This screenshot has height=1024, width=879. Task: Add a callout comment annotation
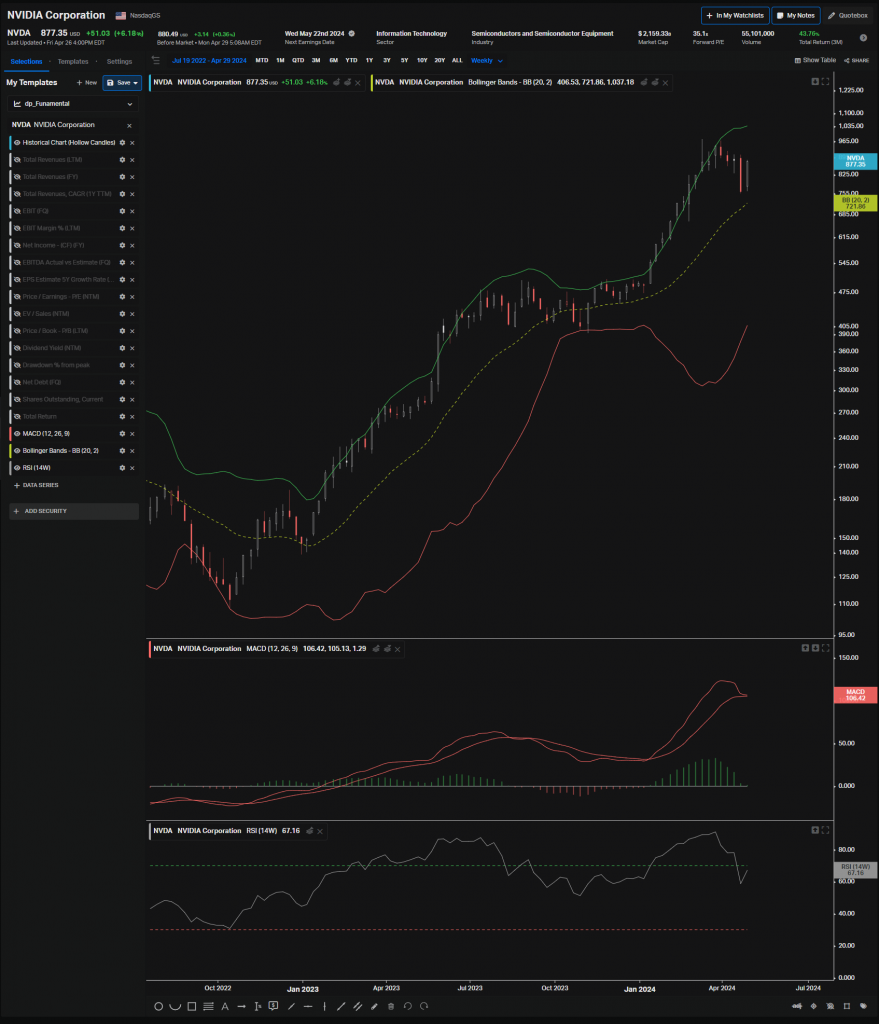click(274, 1006)
